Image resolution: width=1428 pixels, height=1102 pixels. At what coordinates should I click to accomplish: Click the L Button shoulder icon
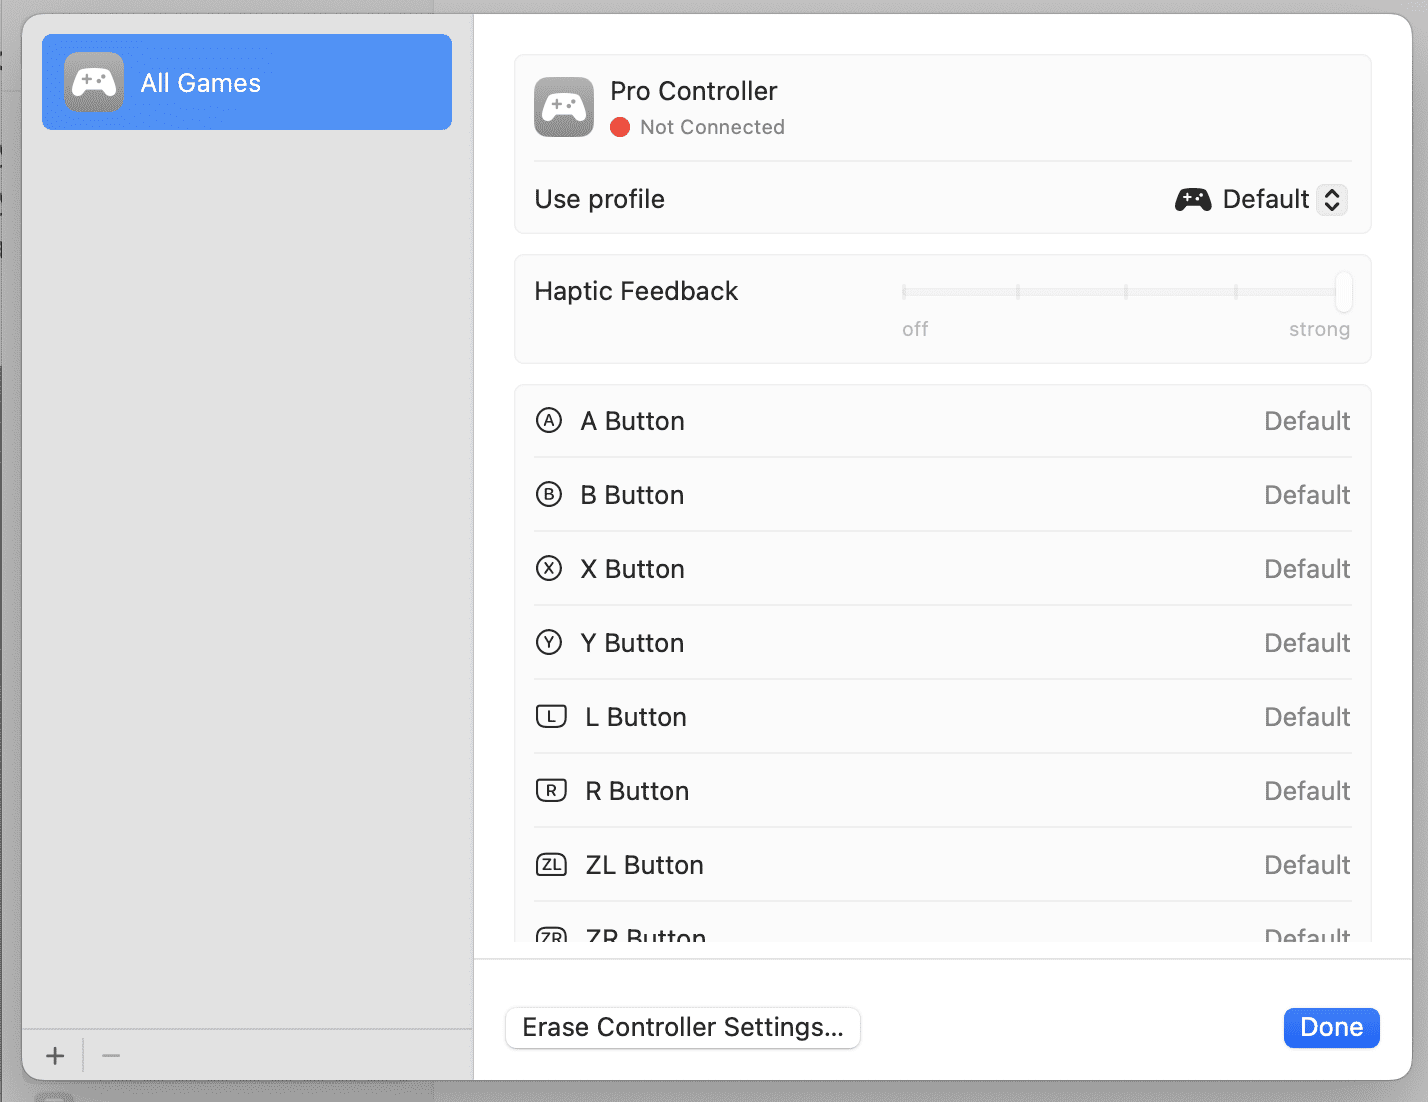point(551,717)
